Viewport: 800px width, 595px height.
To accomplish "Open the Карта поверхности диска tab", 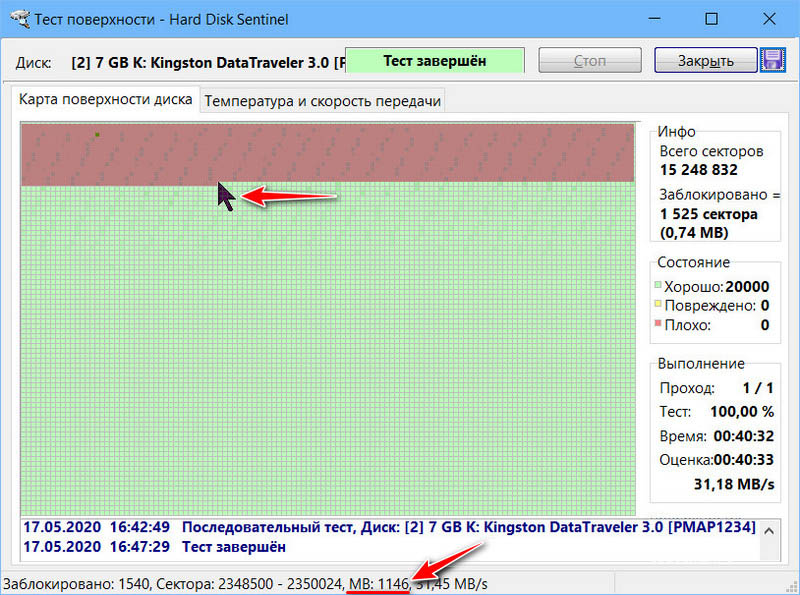I will click(x=105, y=100).
